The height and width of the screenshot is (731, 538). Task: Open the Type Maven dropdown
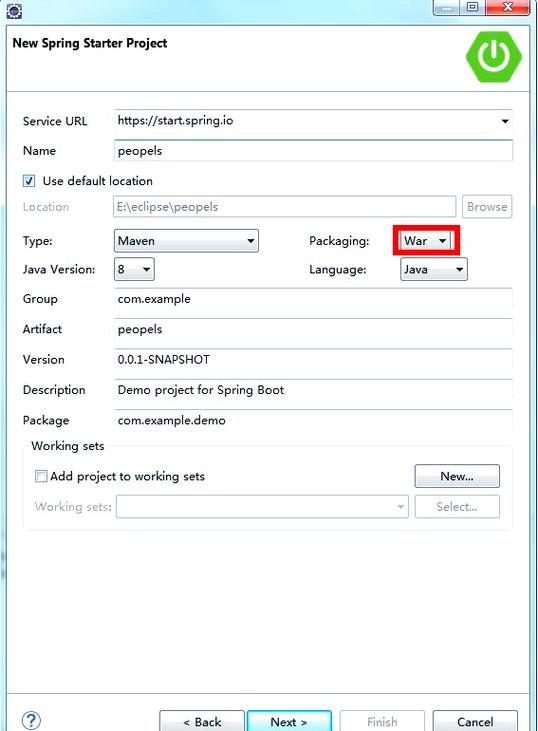pos(186,241)
